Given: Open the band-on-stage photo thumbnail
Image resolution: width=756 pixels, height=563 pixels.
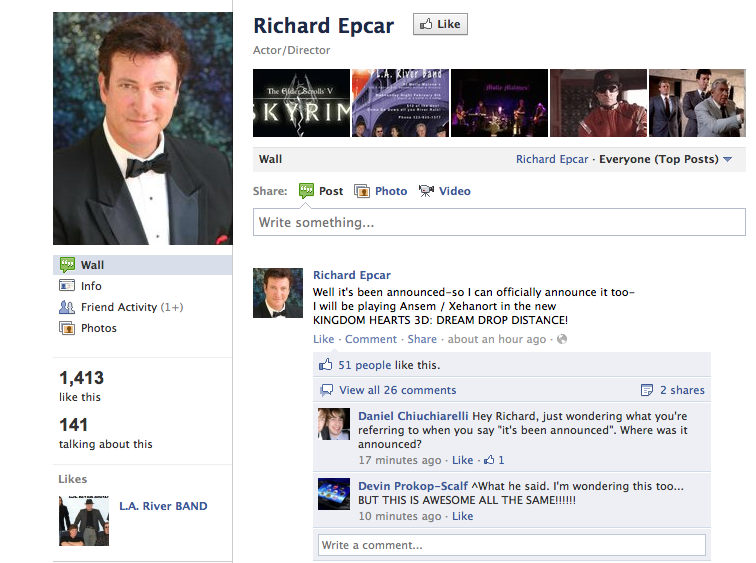Looking at the screenshot, I should coord(499,103).
